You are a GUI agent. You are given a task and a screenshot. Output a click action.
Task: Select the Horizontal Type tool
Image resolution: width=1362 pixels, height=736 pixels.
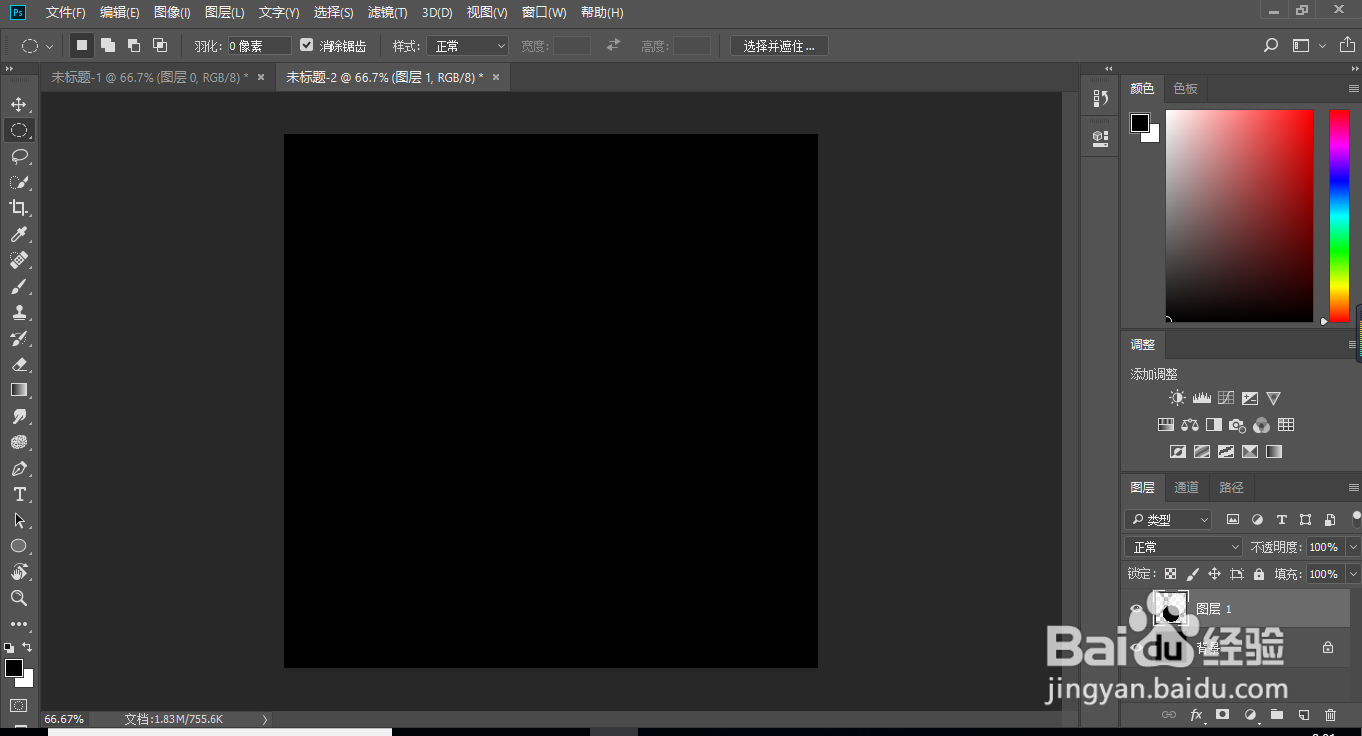pos(18,494)
